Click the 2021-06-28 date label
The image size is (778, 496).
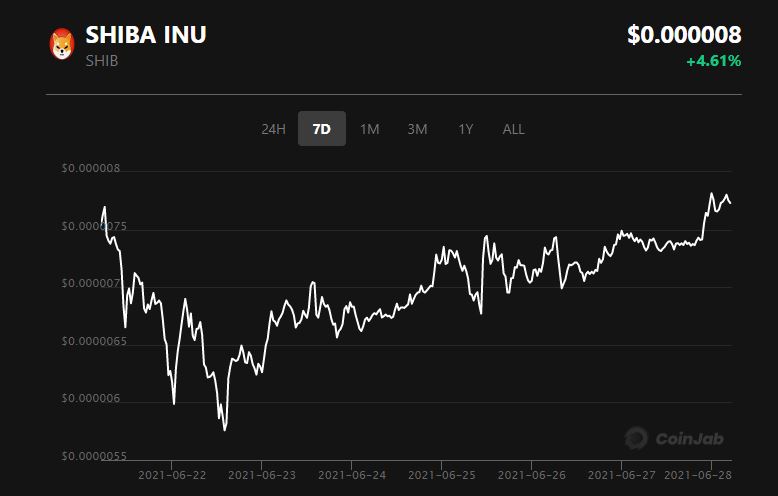tap(698, 475)
